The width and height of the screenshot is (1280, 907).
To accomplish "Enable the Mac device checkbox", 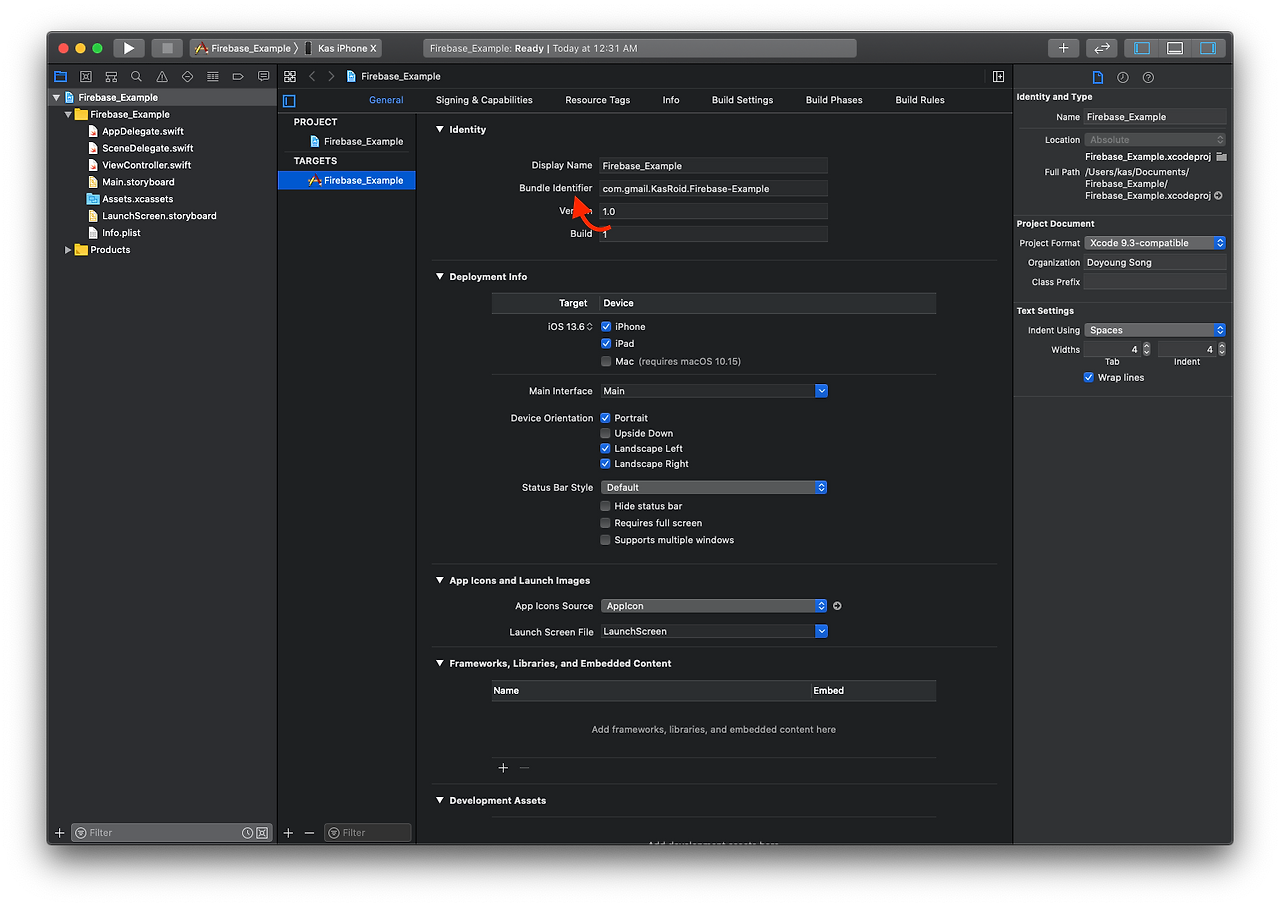I will tap(606, 361).
